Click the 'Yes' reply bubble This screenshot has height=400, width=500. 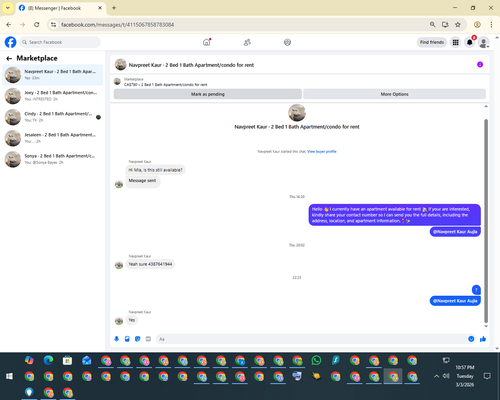pos(132,320)
